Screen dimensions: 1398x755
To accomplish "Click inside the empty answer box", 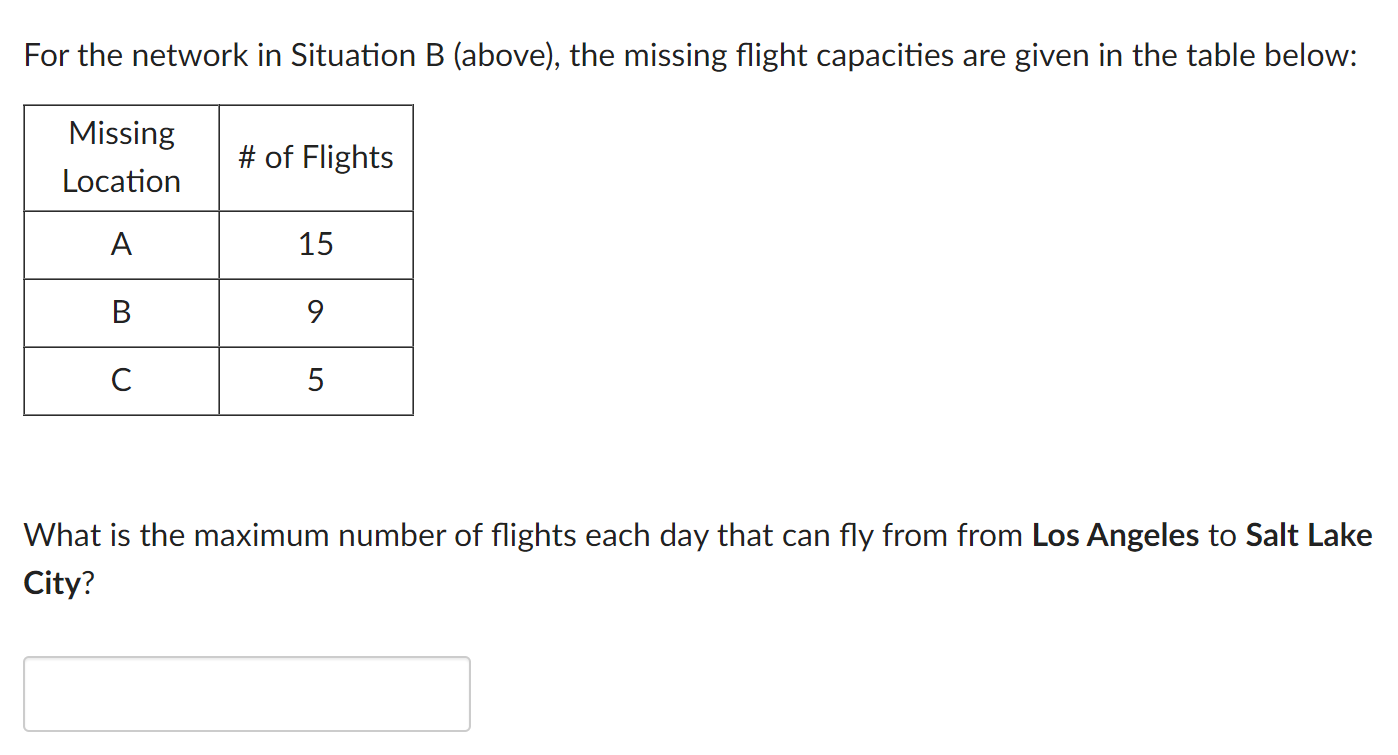I will 246,693.
